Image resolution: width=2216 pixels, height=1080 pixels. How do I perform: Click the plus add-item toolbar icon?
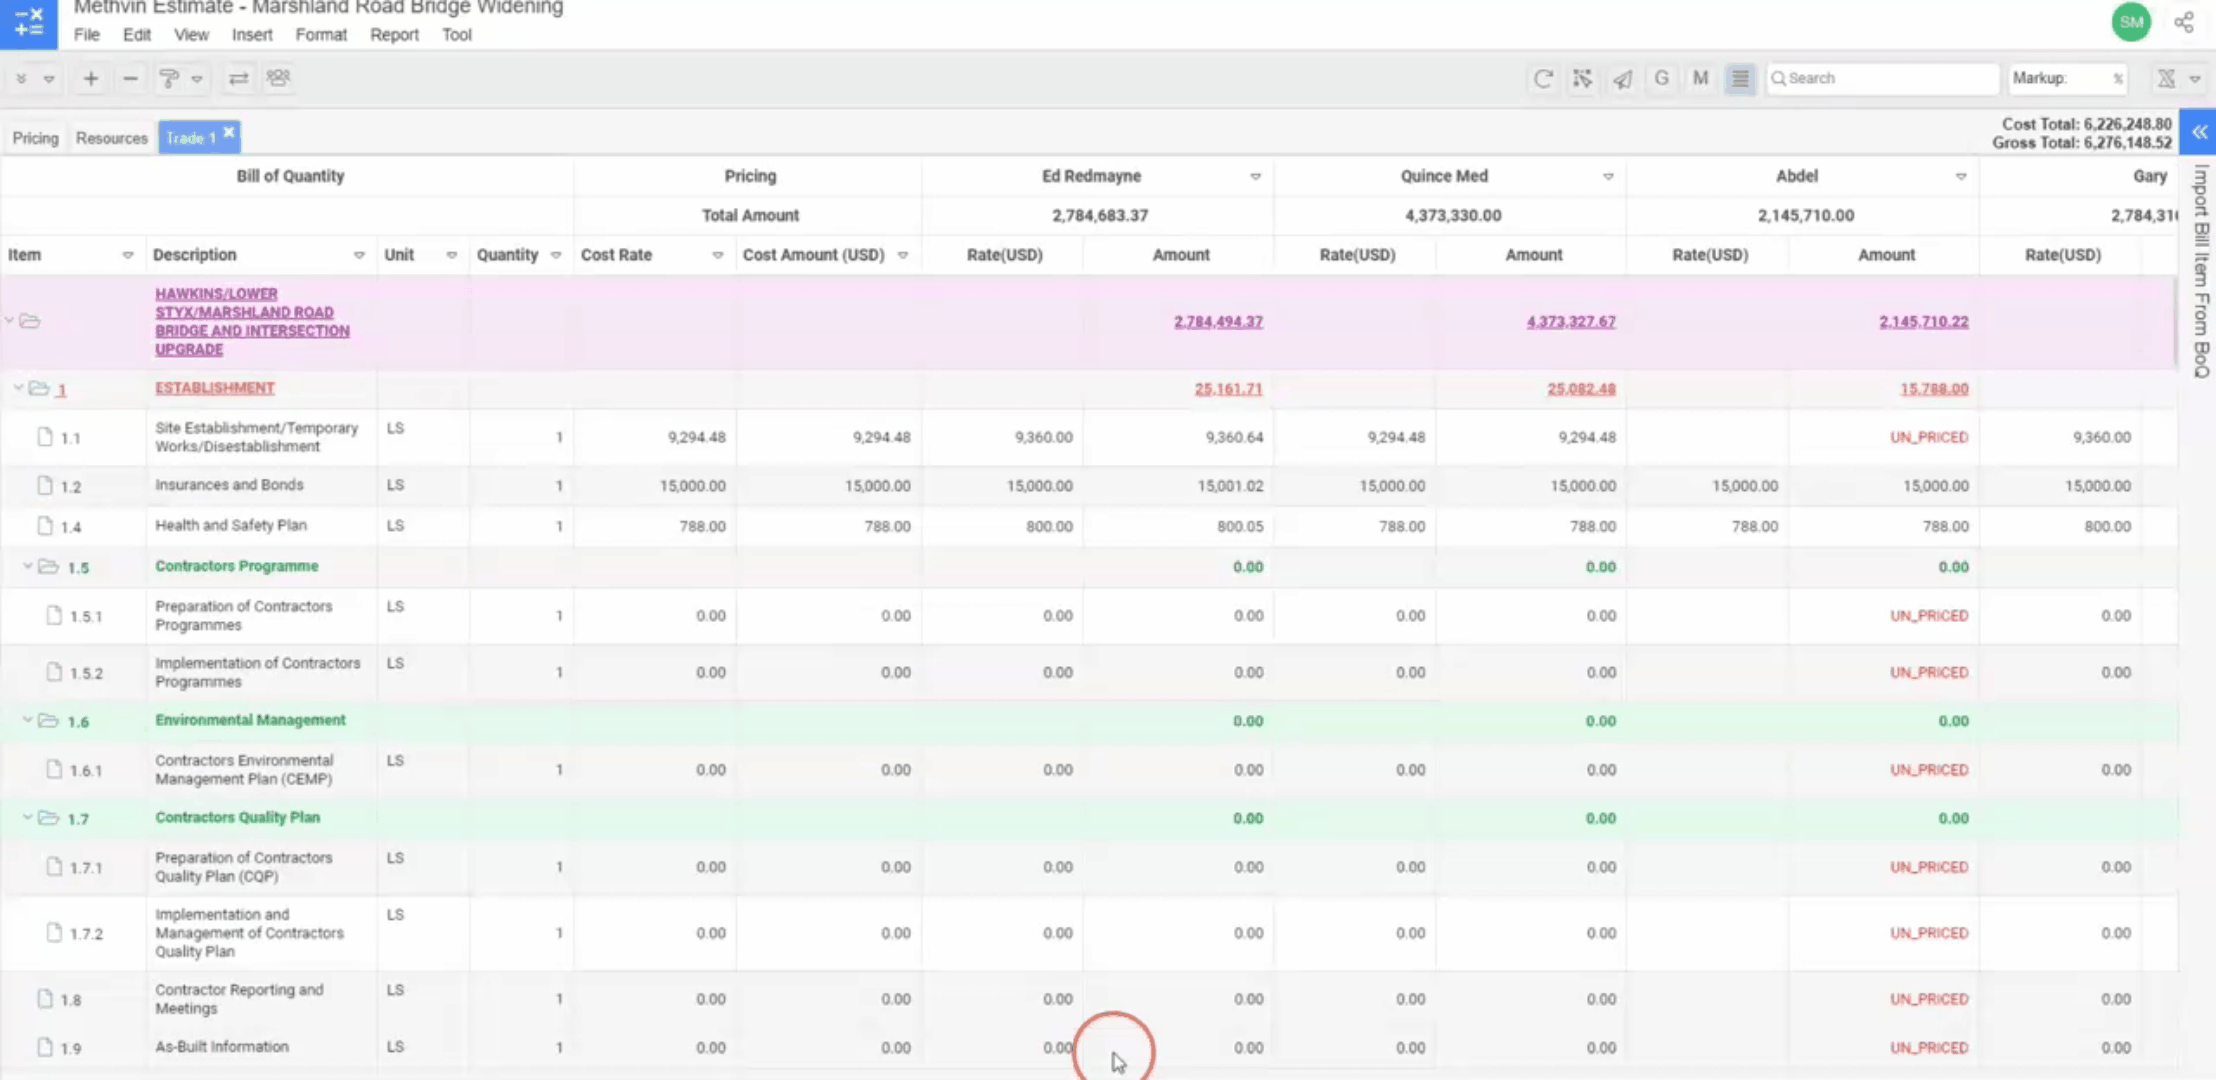tap(90, 78)
